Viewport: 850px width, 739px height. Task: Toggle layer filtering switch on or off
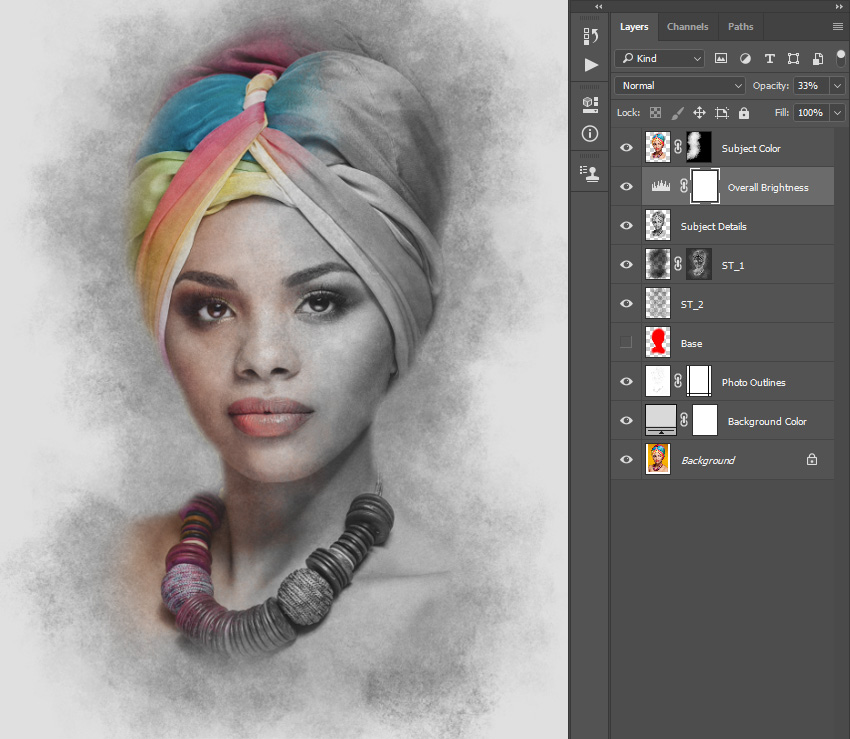coord(841,58)
